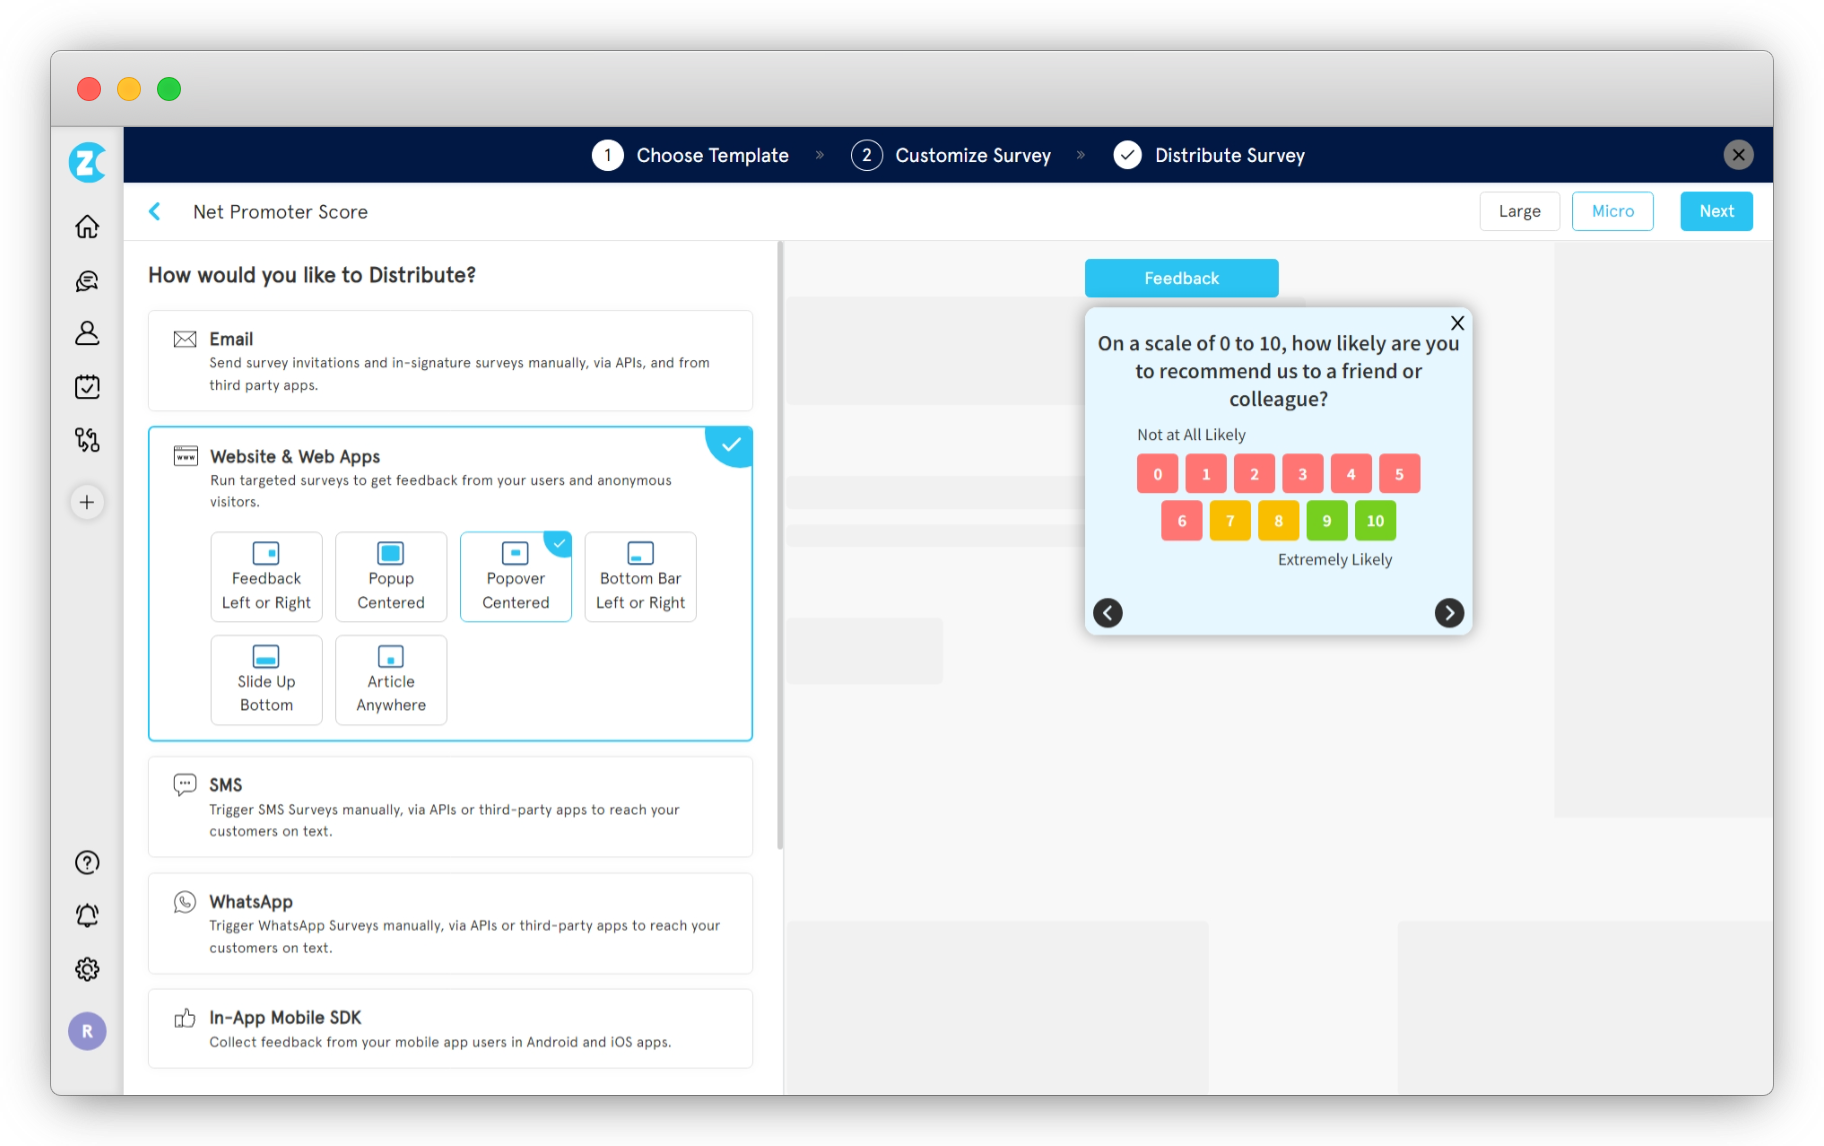Open the settings gear icon

(x=87, y=969)
